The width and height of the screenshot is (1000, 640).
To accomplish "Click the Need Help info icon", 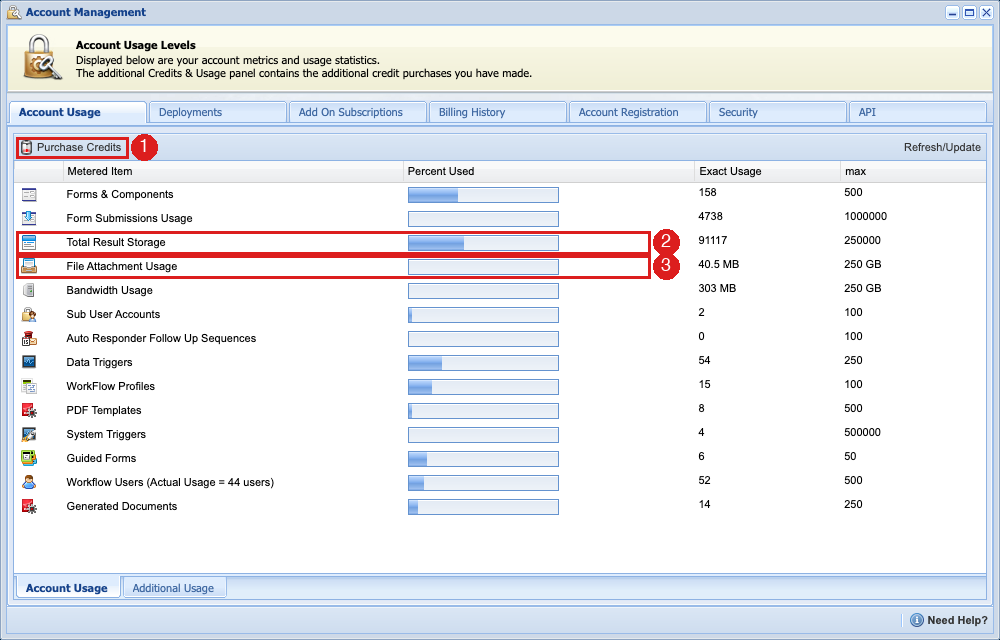I will click(x=916, y=620).
